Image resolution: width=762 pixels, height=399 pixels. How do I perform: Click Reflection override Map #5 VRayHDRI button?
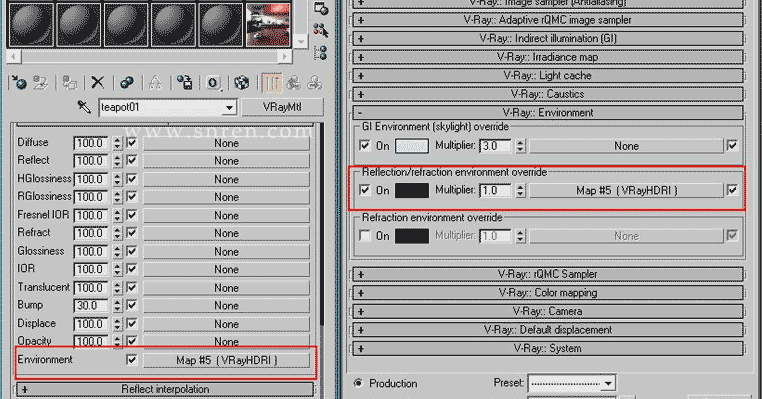626,191
